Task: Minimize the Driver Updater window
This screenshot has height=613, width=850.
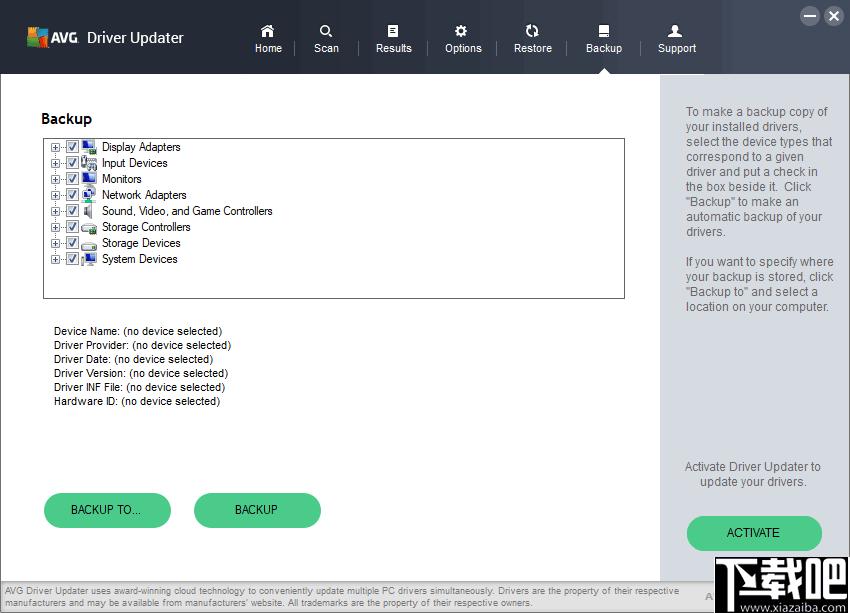Action: click(x=810, y=16)
